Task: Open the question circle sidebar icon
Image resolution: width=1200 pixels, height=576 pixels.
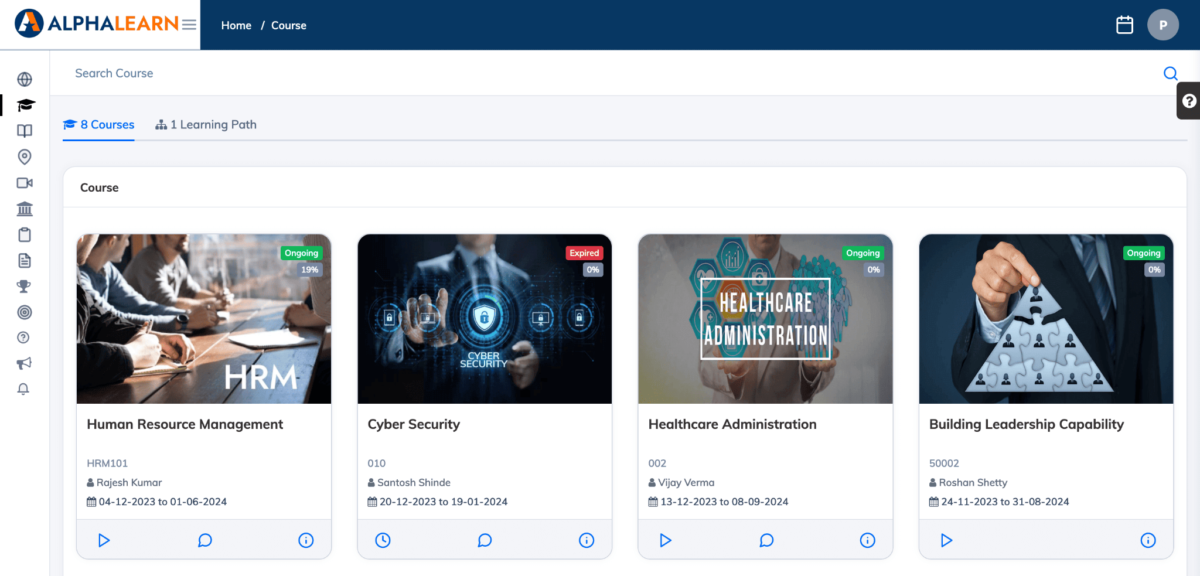Action: pos(25,338)
